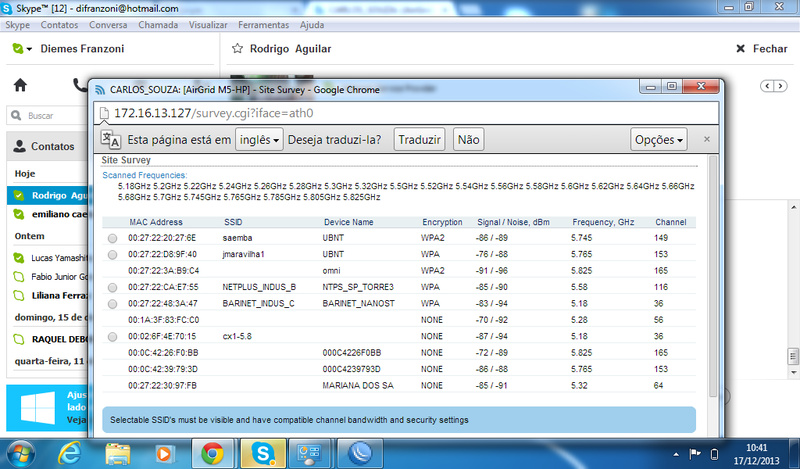The height and width of the screenshot is (469, 800).
Task: Click the star favorite icon beside Rodrigo Aguilar
Action: click(x=237, y=48)
